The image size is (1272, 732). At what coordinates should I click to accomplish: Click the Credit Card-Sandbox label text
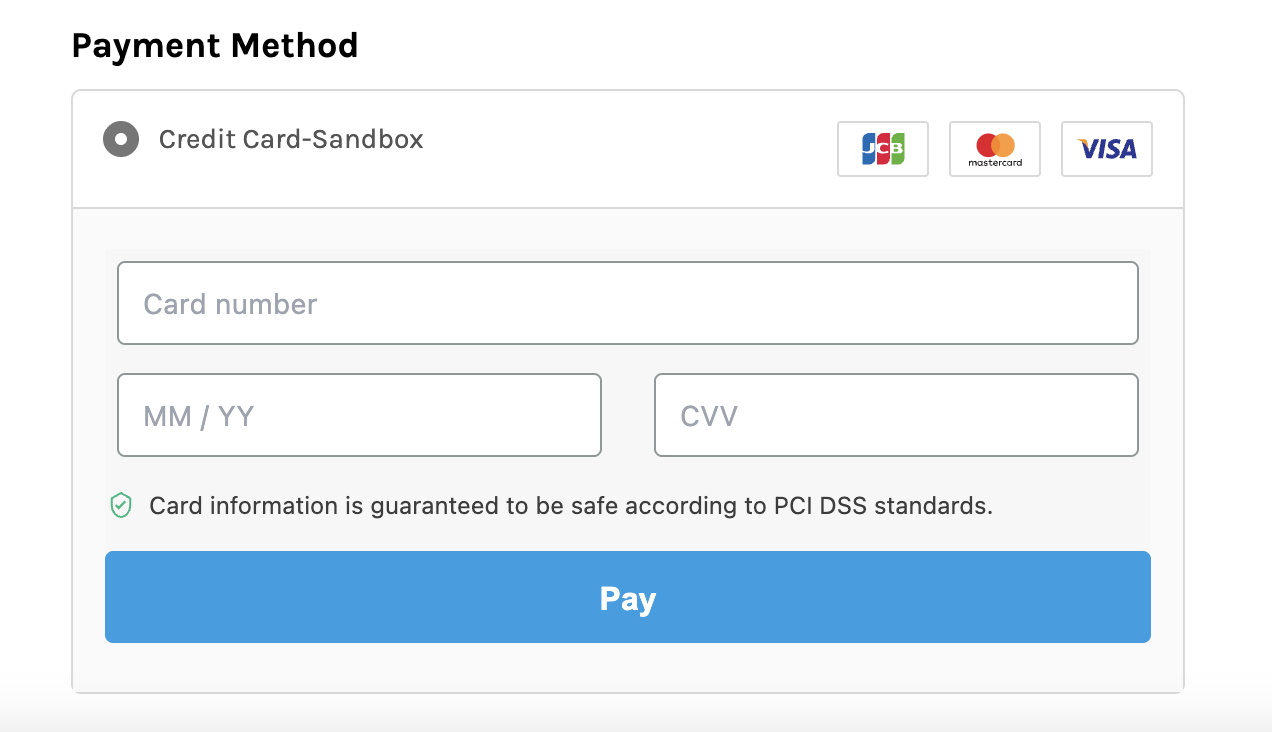tap(291, 139)
